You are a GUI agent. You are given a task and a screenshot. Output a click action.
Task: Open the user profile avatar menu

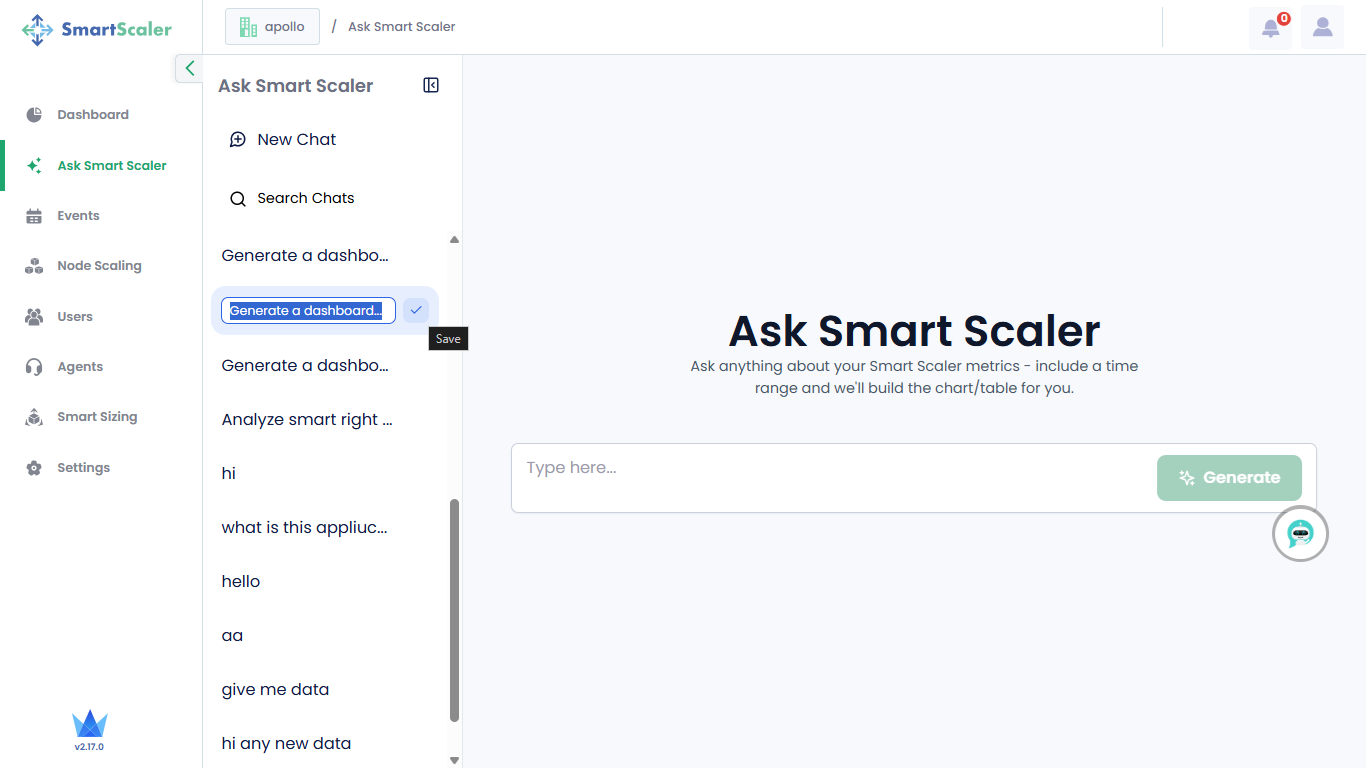click(1322, 28)
